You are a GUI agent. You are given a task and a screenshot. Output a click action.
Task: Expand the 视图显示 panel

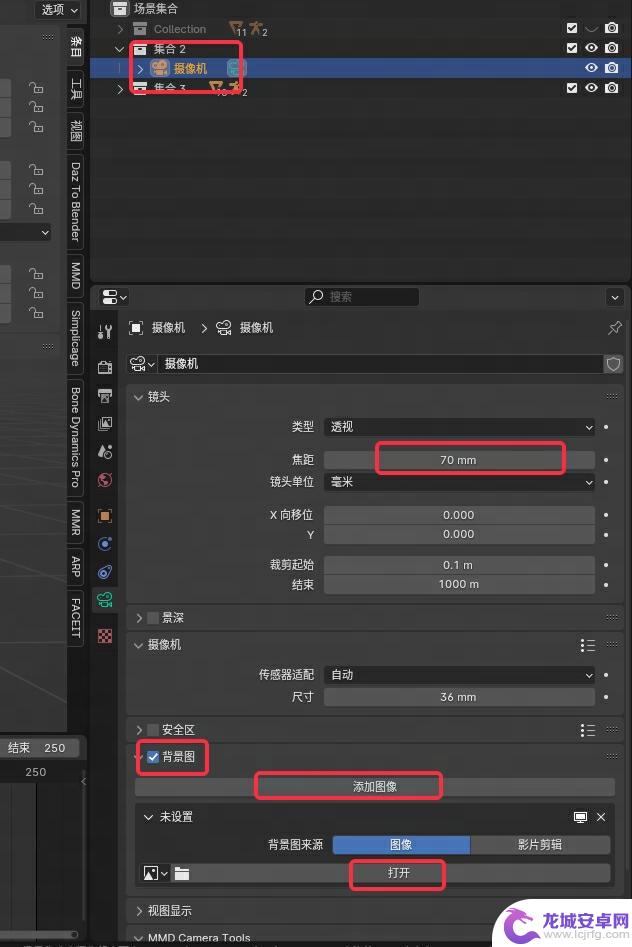coord(139,911)
